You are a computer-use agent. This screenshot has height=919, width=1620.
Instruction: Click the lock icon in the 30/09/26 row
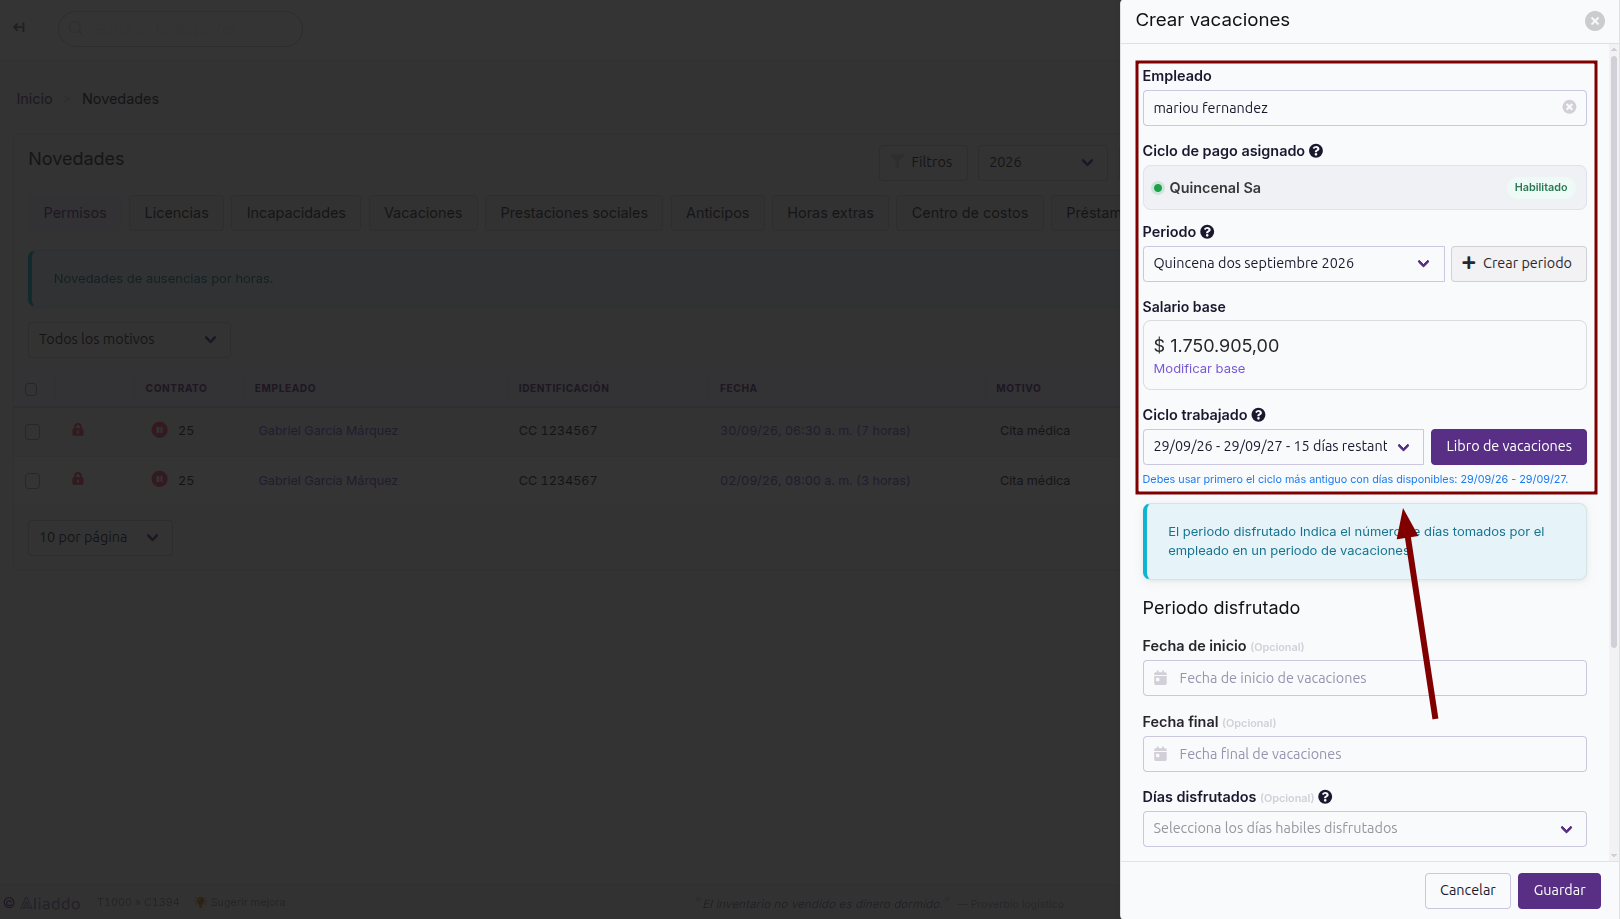(78, 430)
